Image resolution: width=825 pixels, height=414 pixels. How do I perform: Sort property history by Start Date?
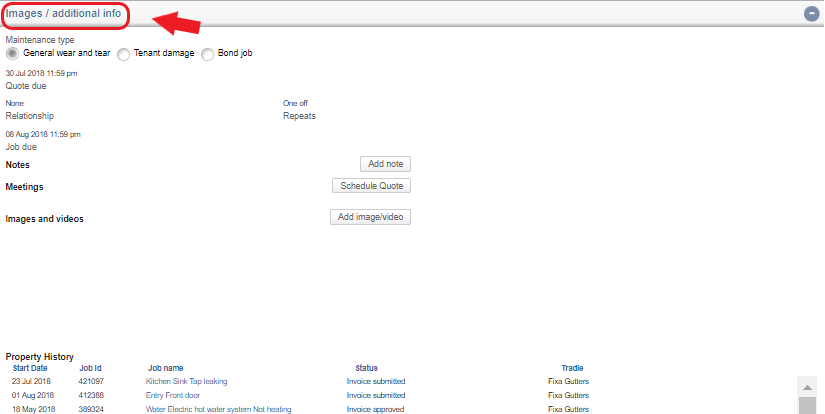point(30,368)
